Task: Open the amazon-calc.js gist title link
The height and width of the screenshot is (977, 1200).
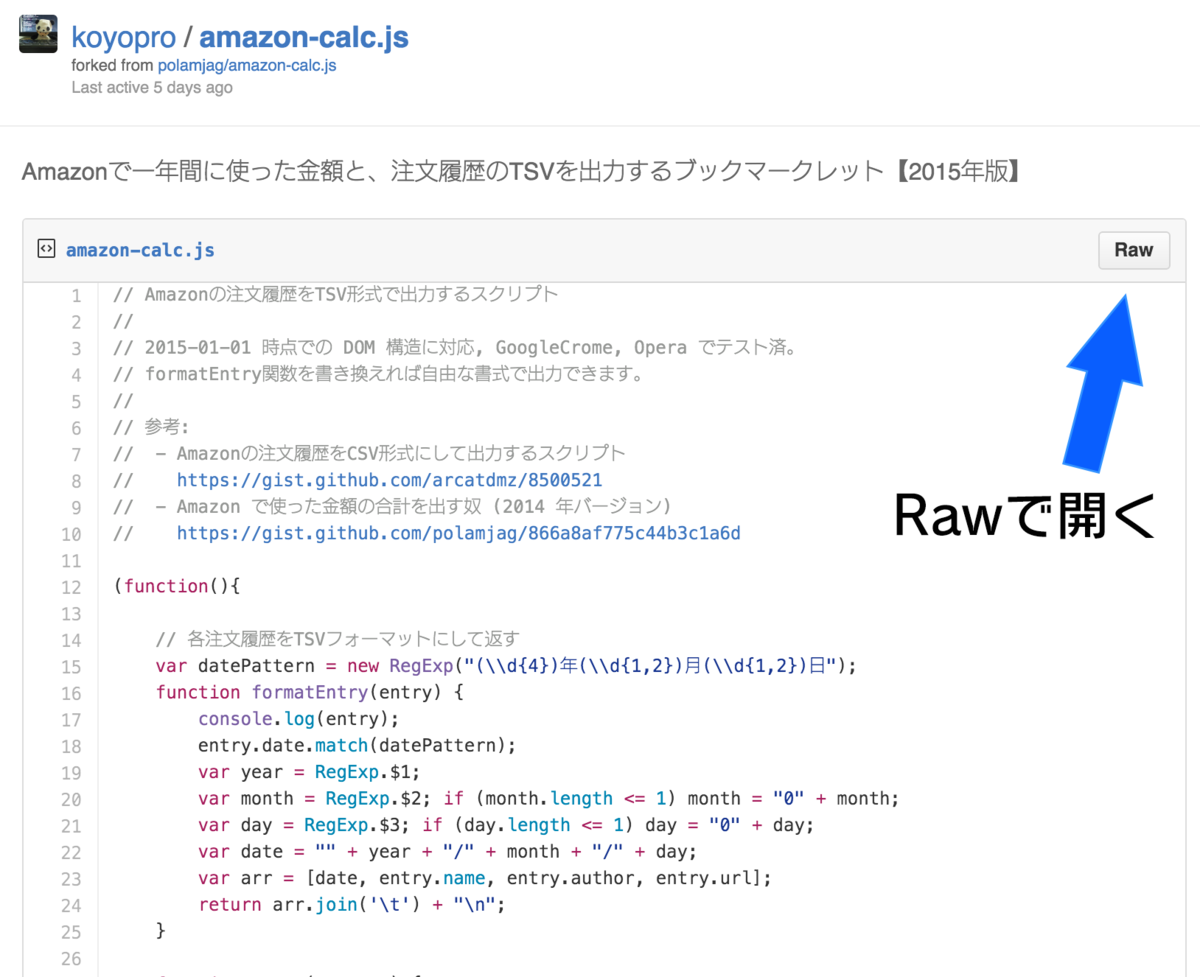Action: click(304, 38)
